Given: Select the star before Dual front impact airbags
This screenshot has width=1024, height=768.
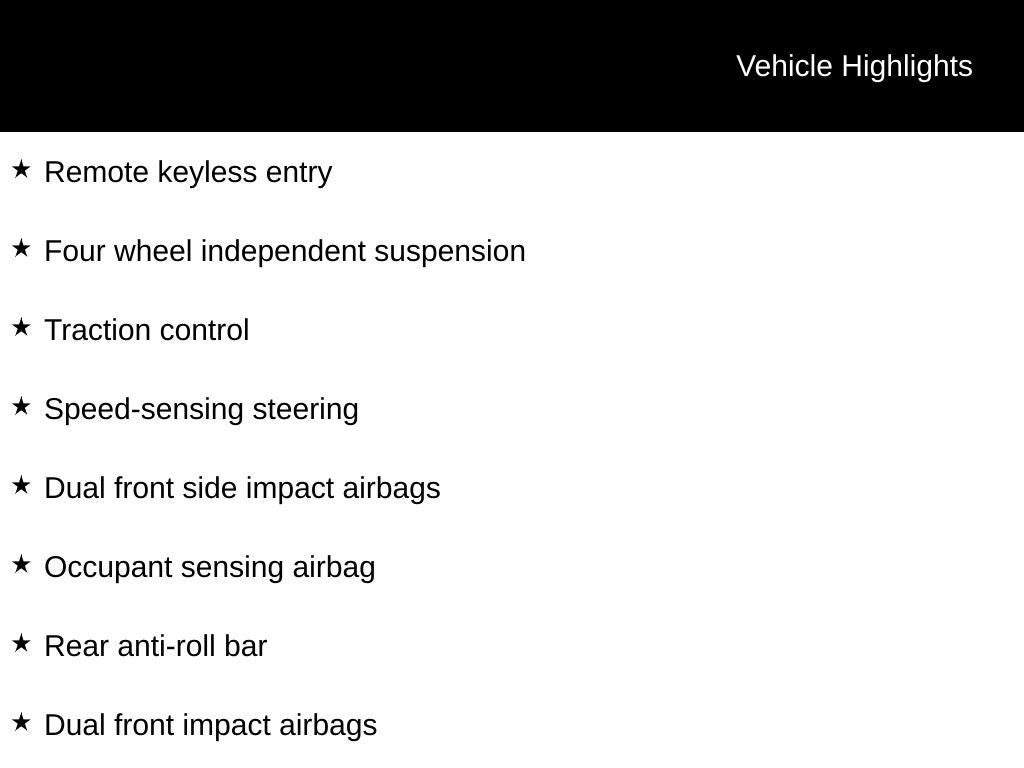Looking at the screenshot, I should click(21, 723).
